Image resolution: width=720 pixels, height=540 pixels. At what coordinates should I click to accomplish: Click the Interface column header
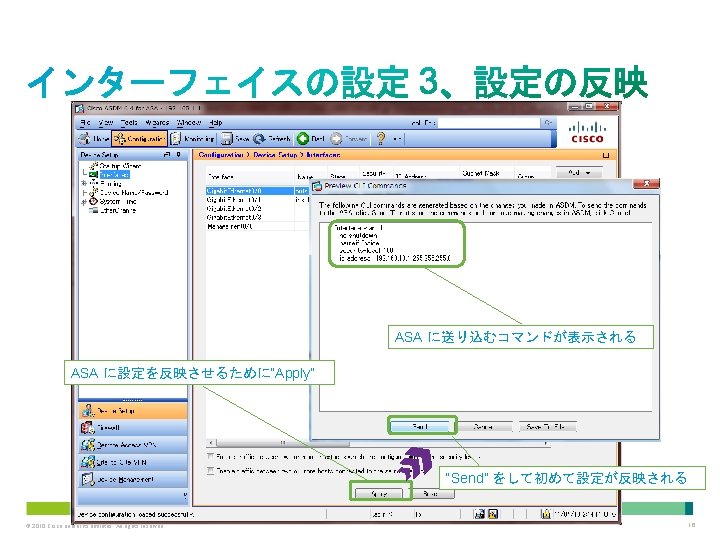click(x=249, y=176)
